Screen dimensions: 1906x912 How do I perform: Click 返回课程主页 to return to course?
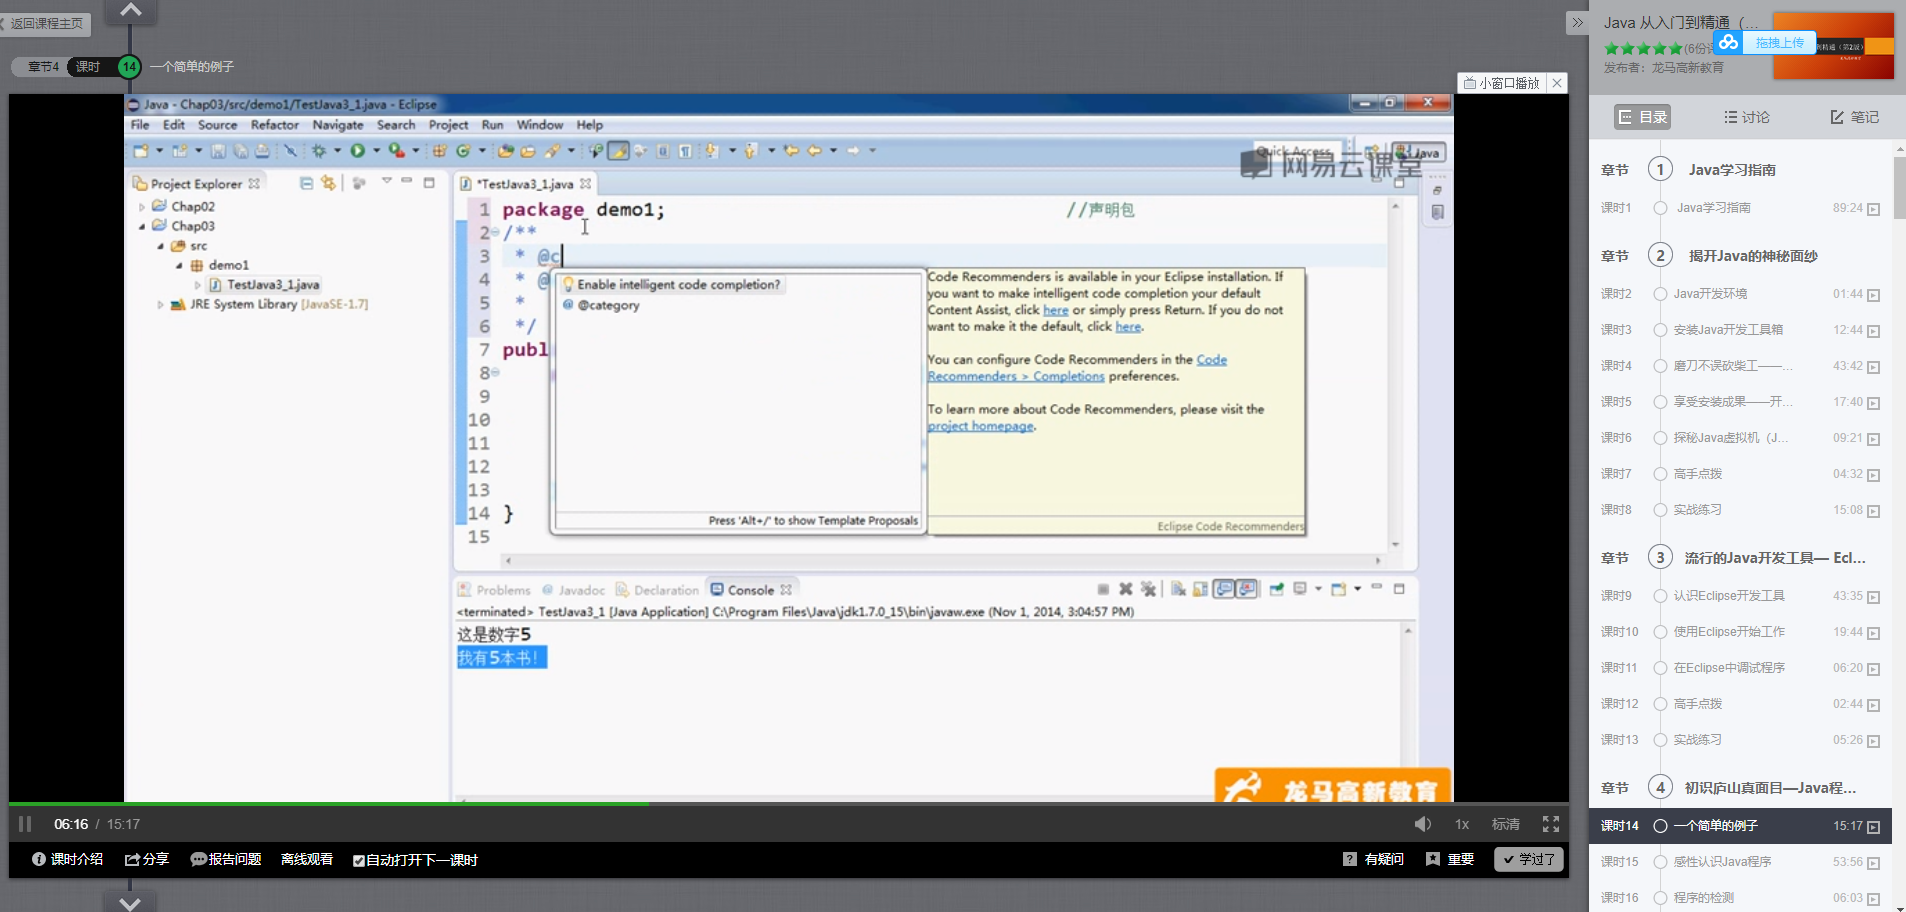pos(46,23)
